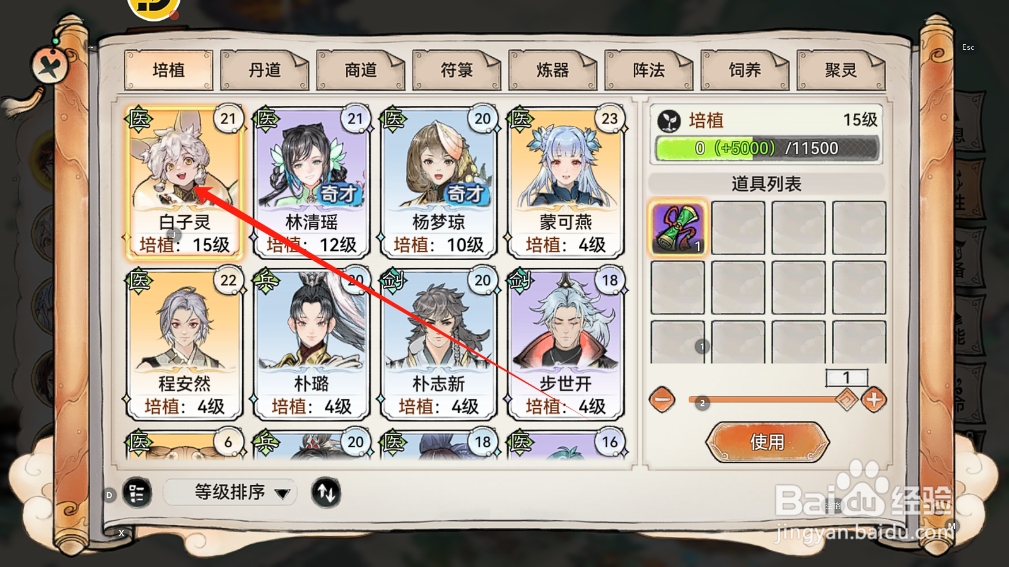
Task: Toggle the sort order arrows icon
Action: (x=326, y=493)
